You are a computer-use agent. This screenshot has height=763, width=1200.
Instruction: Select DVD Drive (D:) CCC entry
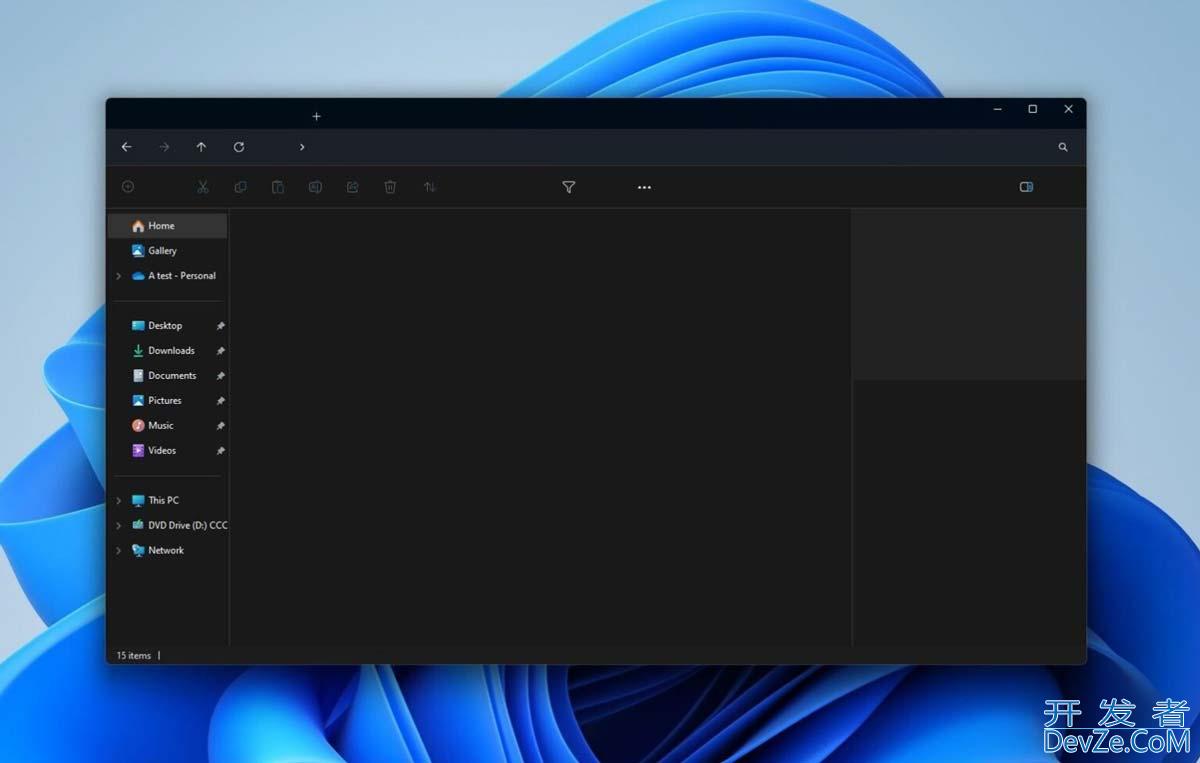click(180, 525)
